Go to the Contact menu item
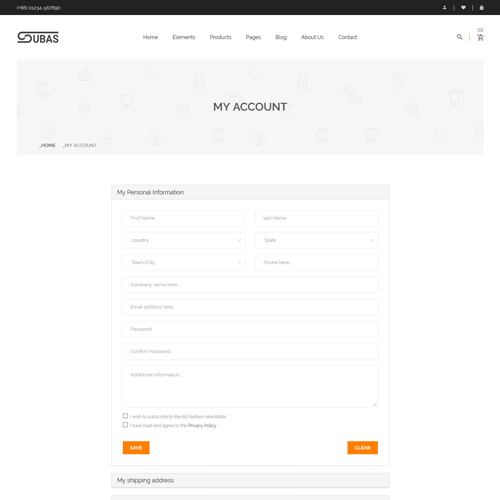 point(347,37)
